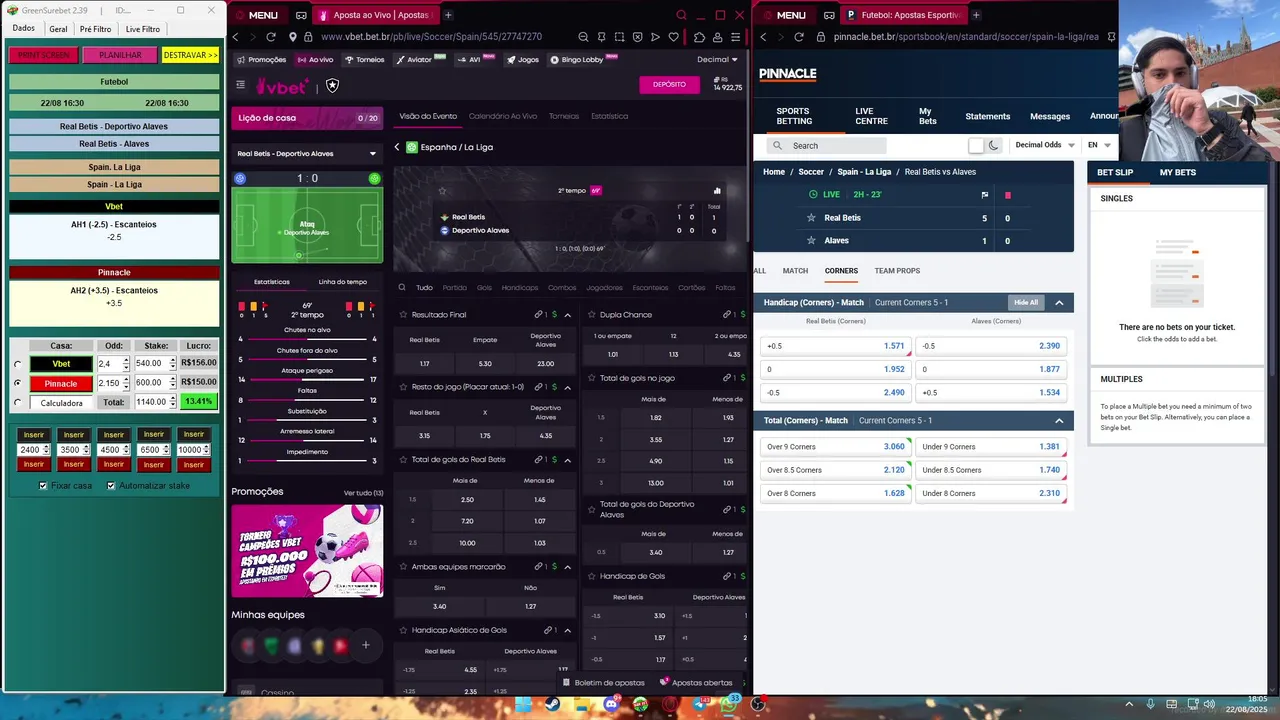Click the star next to Alaves on Pinnacle
This screenshot has height=720, width=1280.
point(811,241)
